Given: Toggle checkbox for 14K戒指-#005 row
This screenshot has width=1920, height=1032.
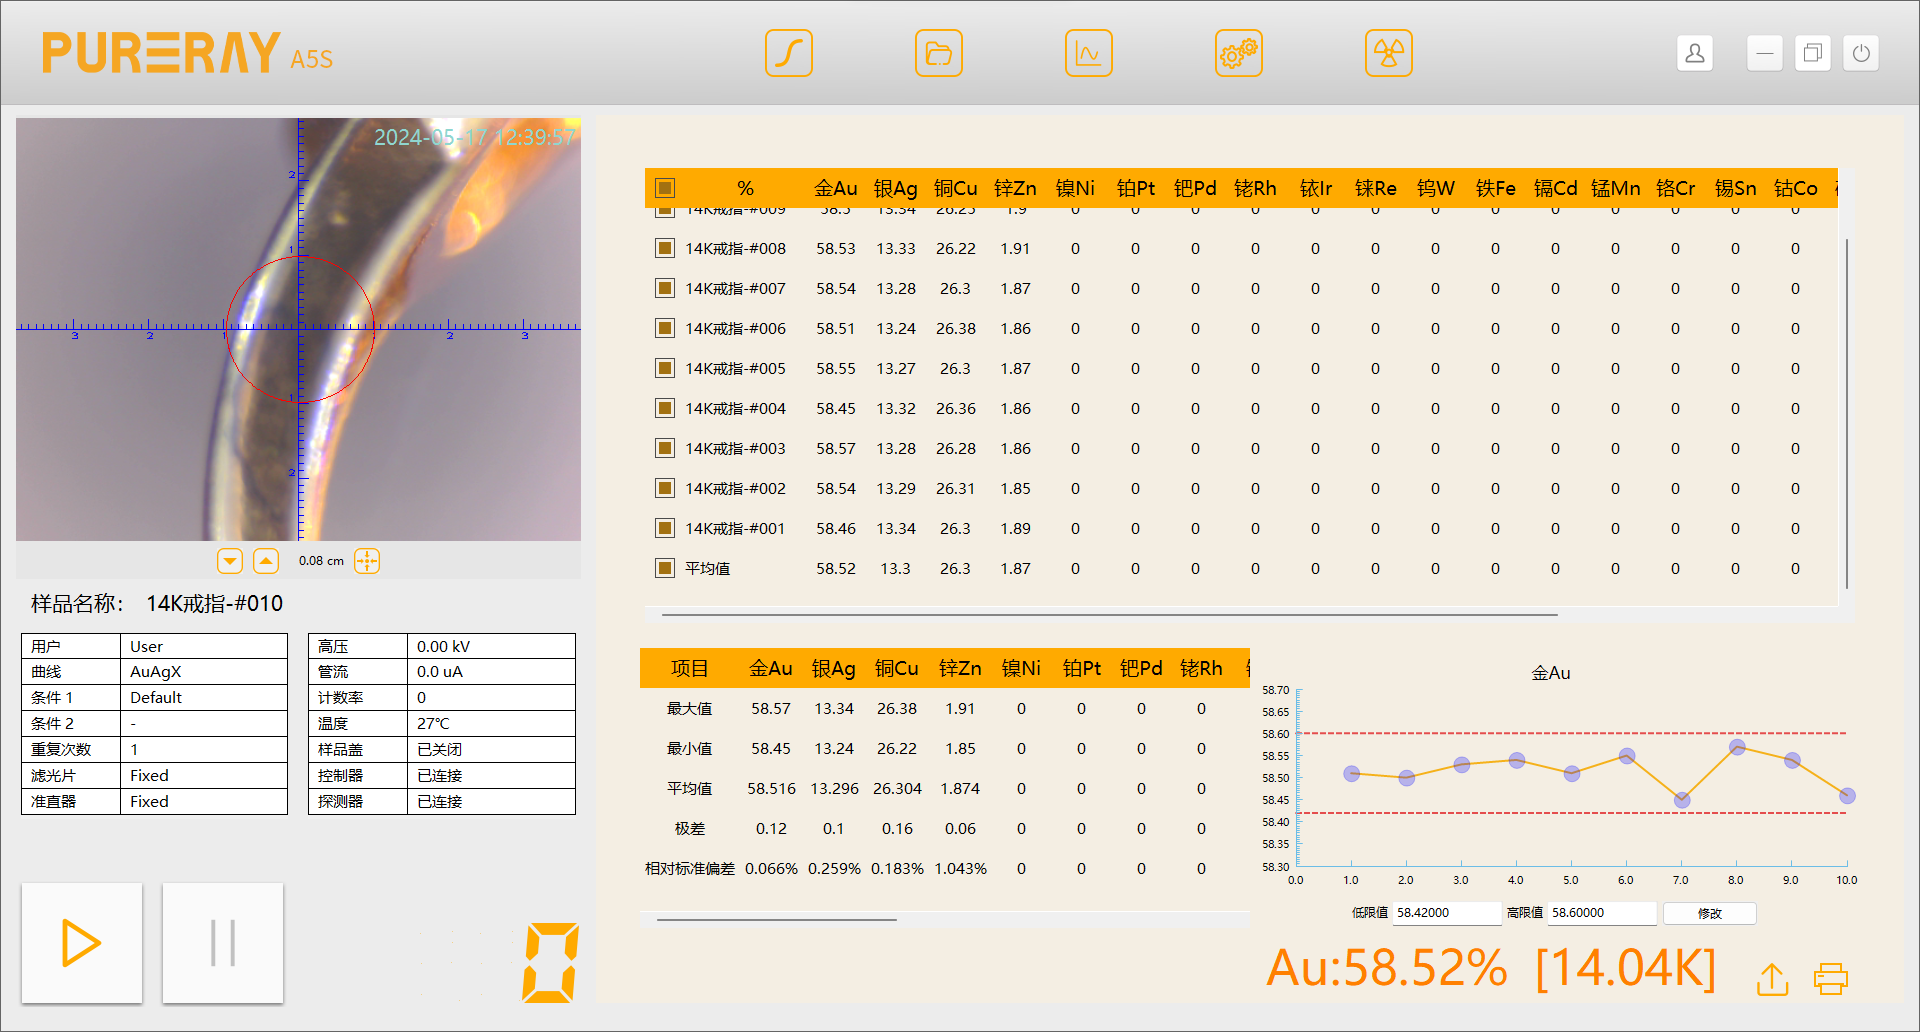Looking at the screenshot, I should point(665,368).
